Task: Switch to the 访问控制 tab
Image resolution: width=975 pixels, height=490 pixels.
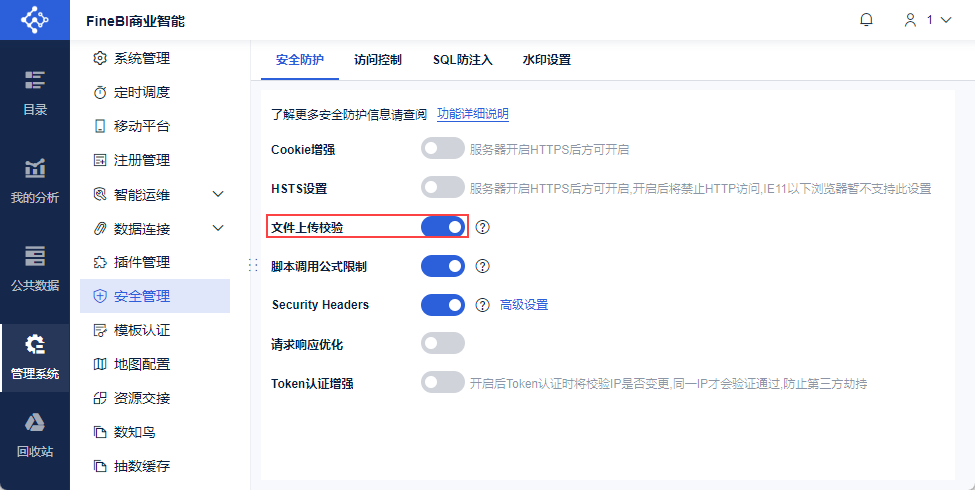Action: (x=378, y=60)
